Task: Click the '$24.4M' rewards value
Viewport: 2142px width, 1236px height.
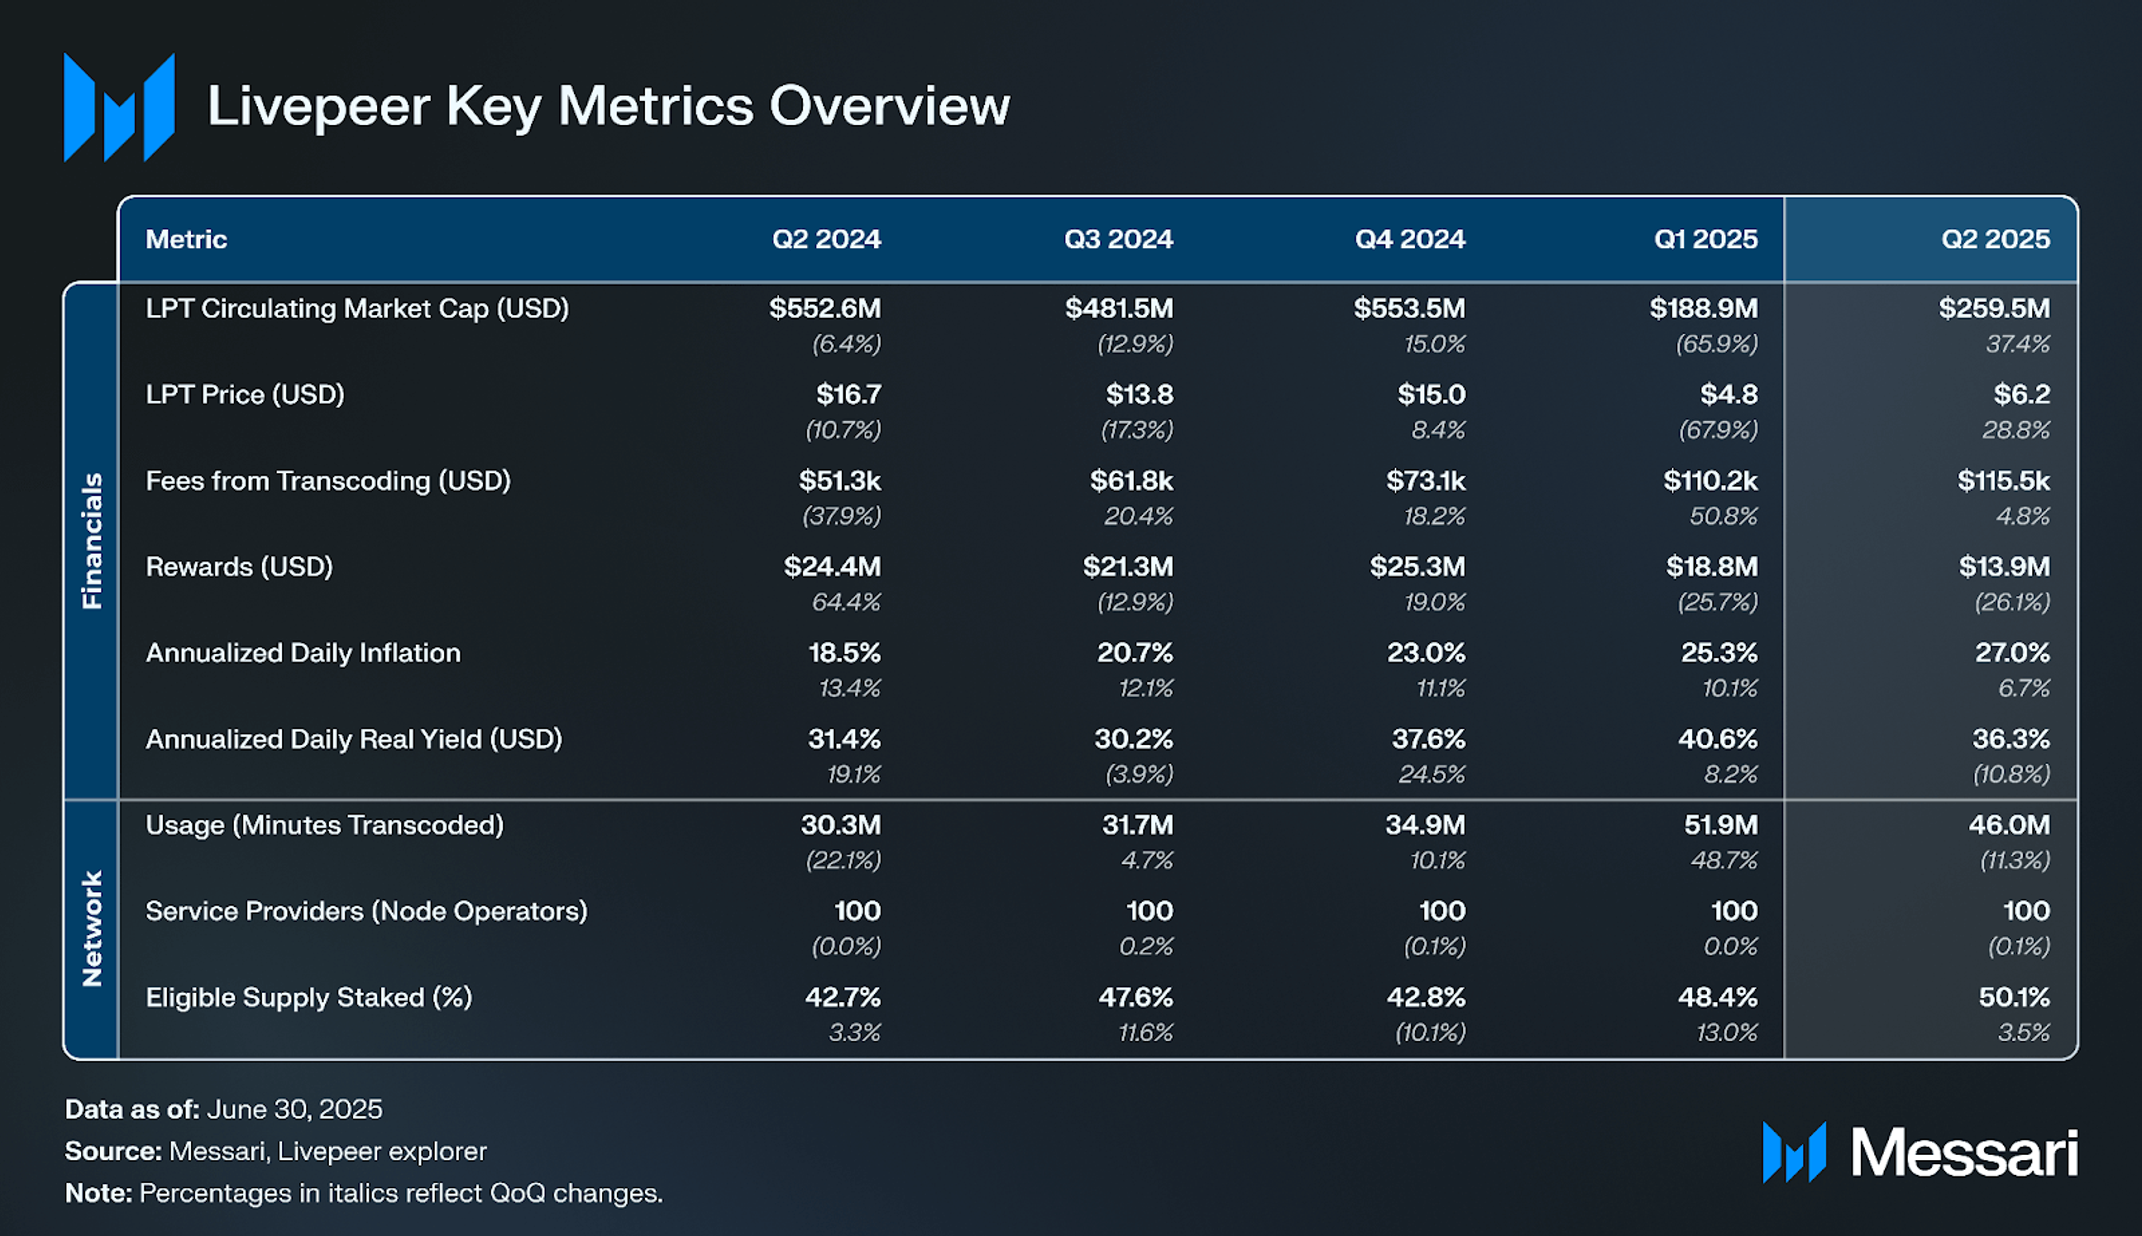Action: coord(832,566)
